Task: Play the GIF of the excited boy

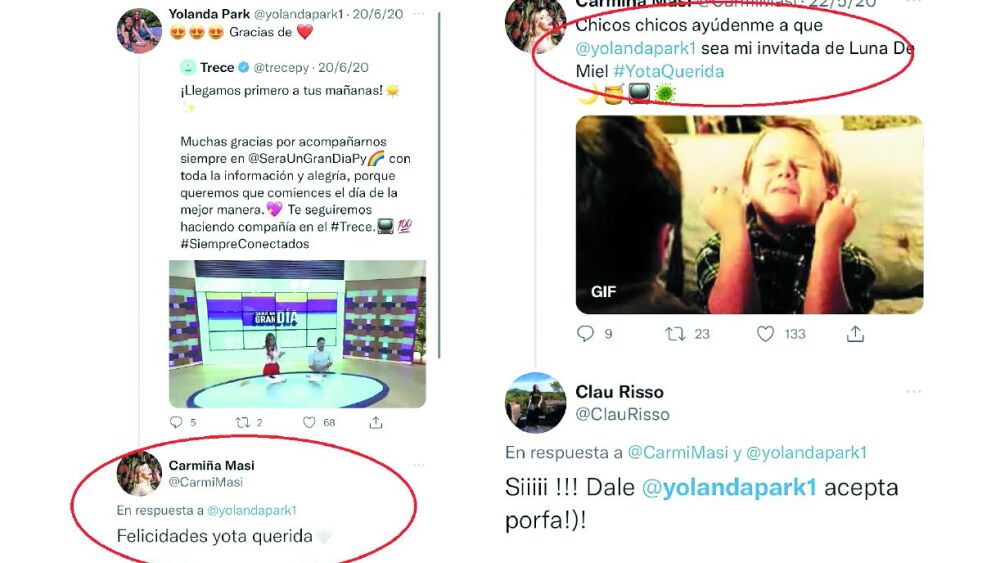Action: coord(749,214)
